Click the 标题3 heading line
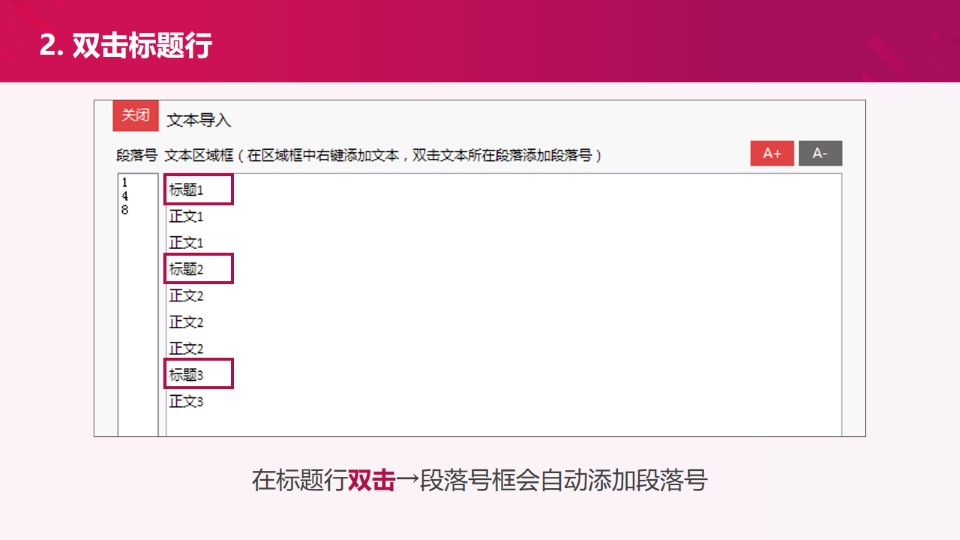This screenshot has height=540, width=960. (187, 375)
